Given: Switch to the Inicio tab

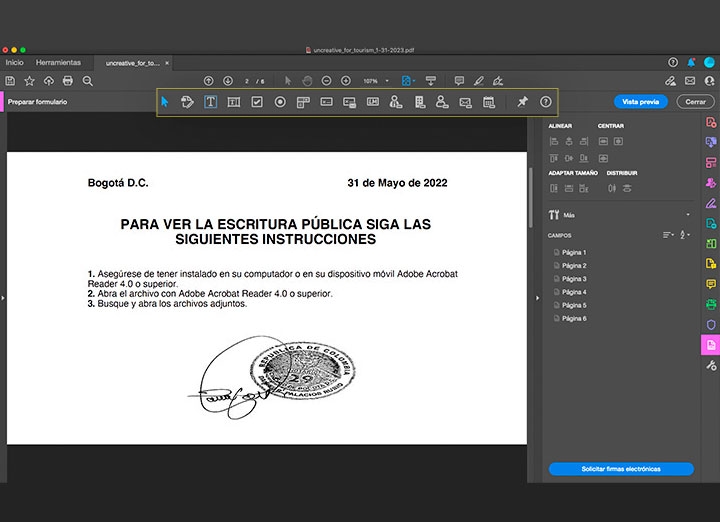Looking at the screenshot, I should 14,62.
